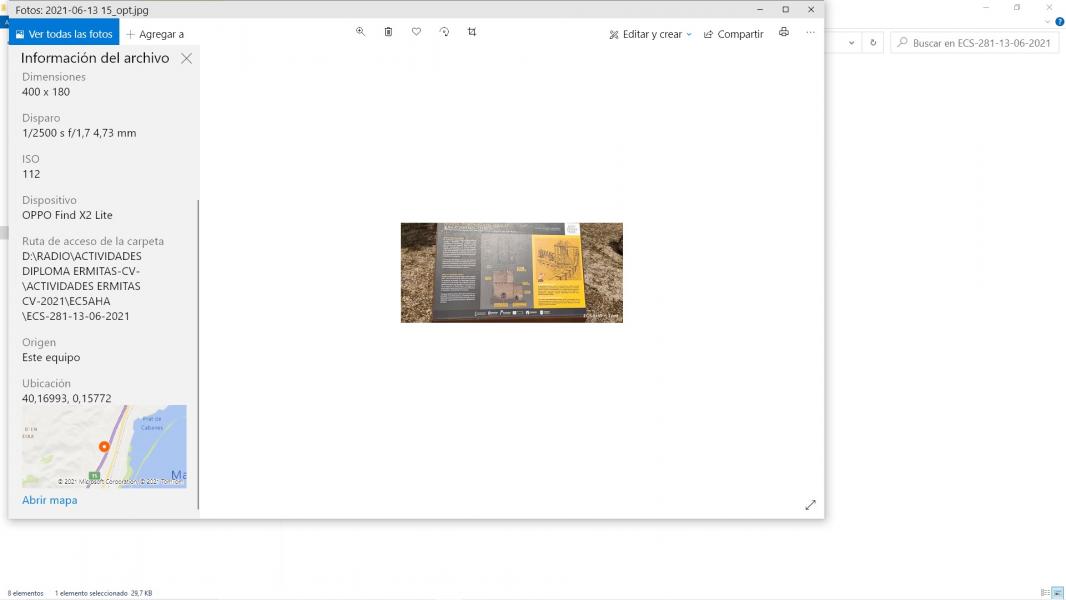Click status bar text 8 elementos
1066x600 pixels.
[x=26, y=593]
